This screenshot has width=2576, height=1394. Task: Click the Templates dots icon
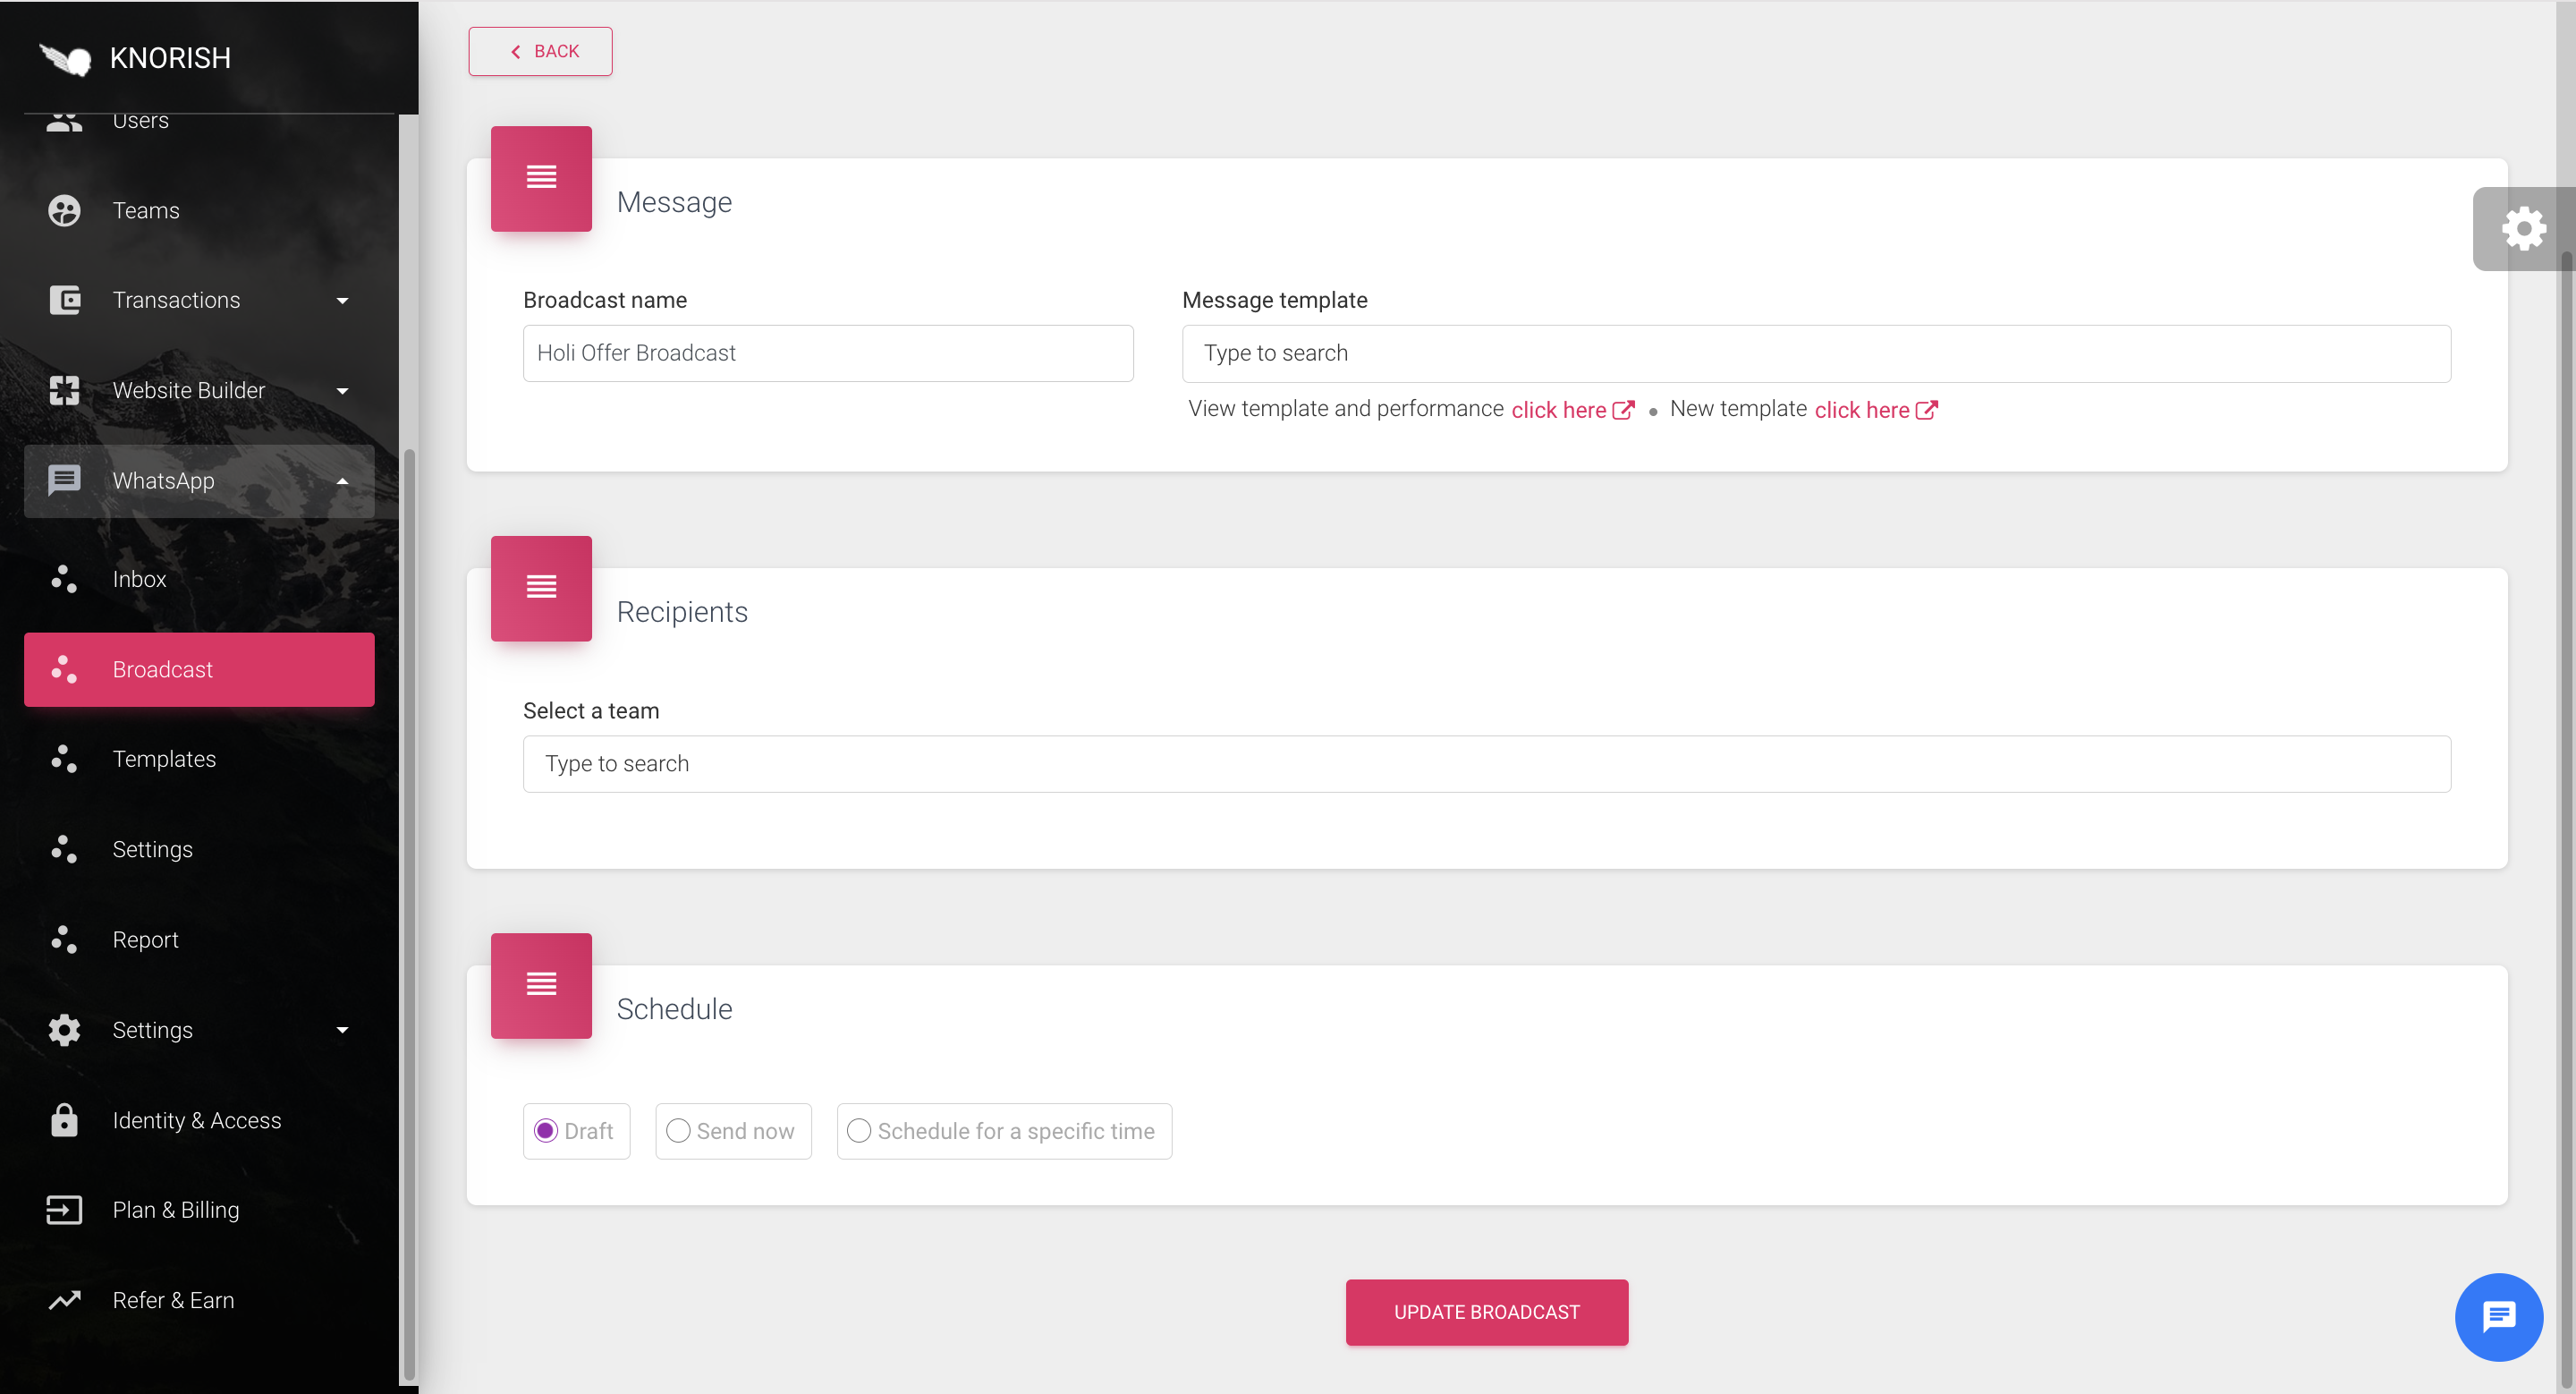[x=64, y=759]
